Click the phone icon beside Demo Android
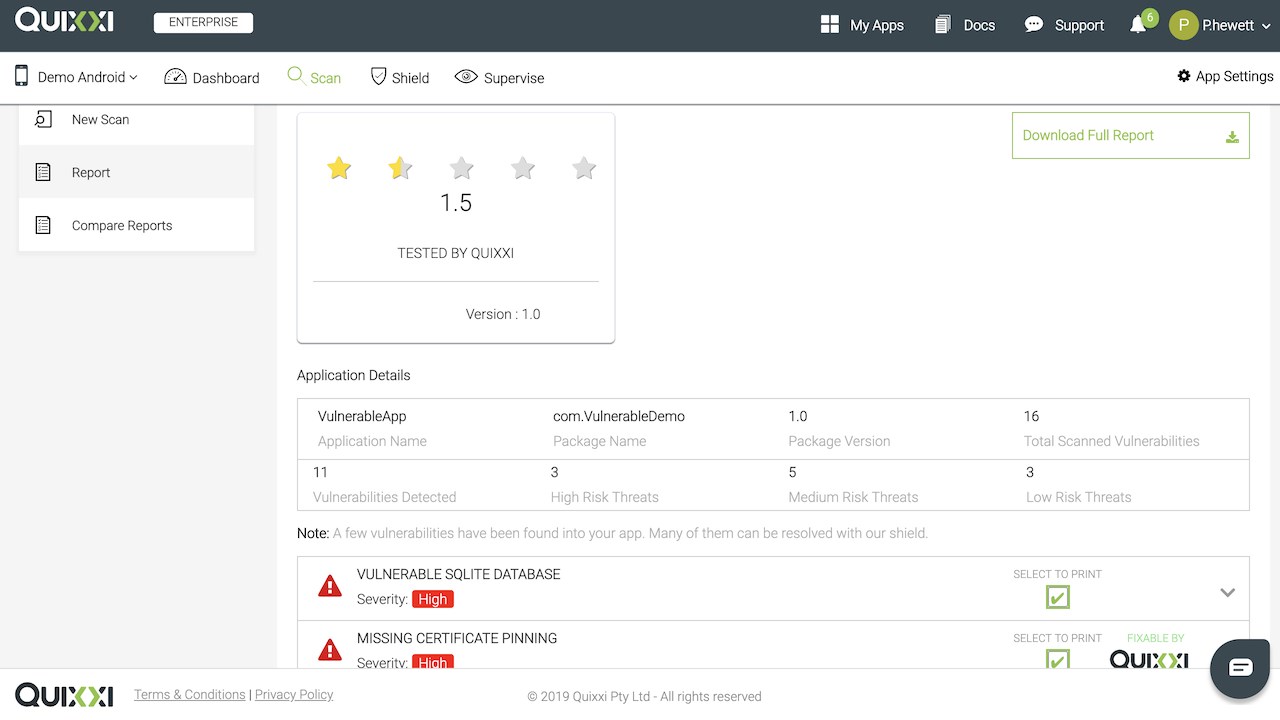The width and height of the screenshot is (1280, 720). (21, 76)
